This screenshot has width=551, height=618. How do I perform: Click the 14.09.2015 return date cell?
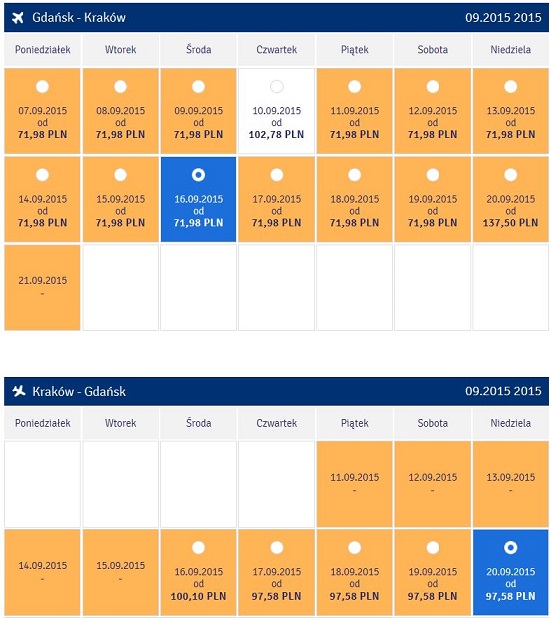(42, 572)
